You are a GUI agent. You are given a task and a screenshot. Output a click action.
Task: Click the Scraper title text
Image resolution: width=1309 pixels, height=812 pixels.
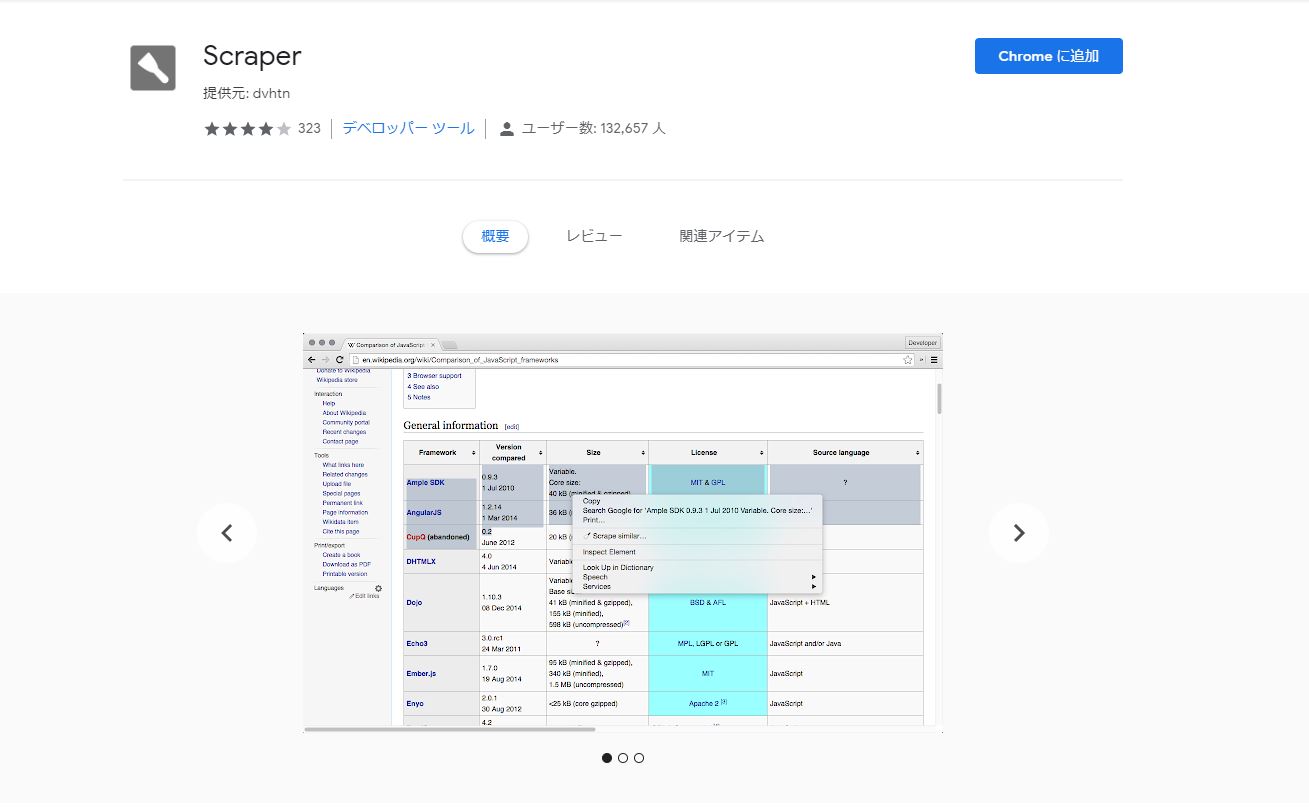[x=252, y=56]
